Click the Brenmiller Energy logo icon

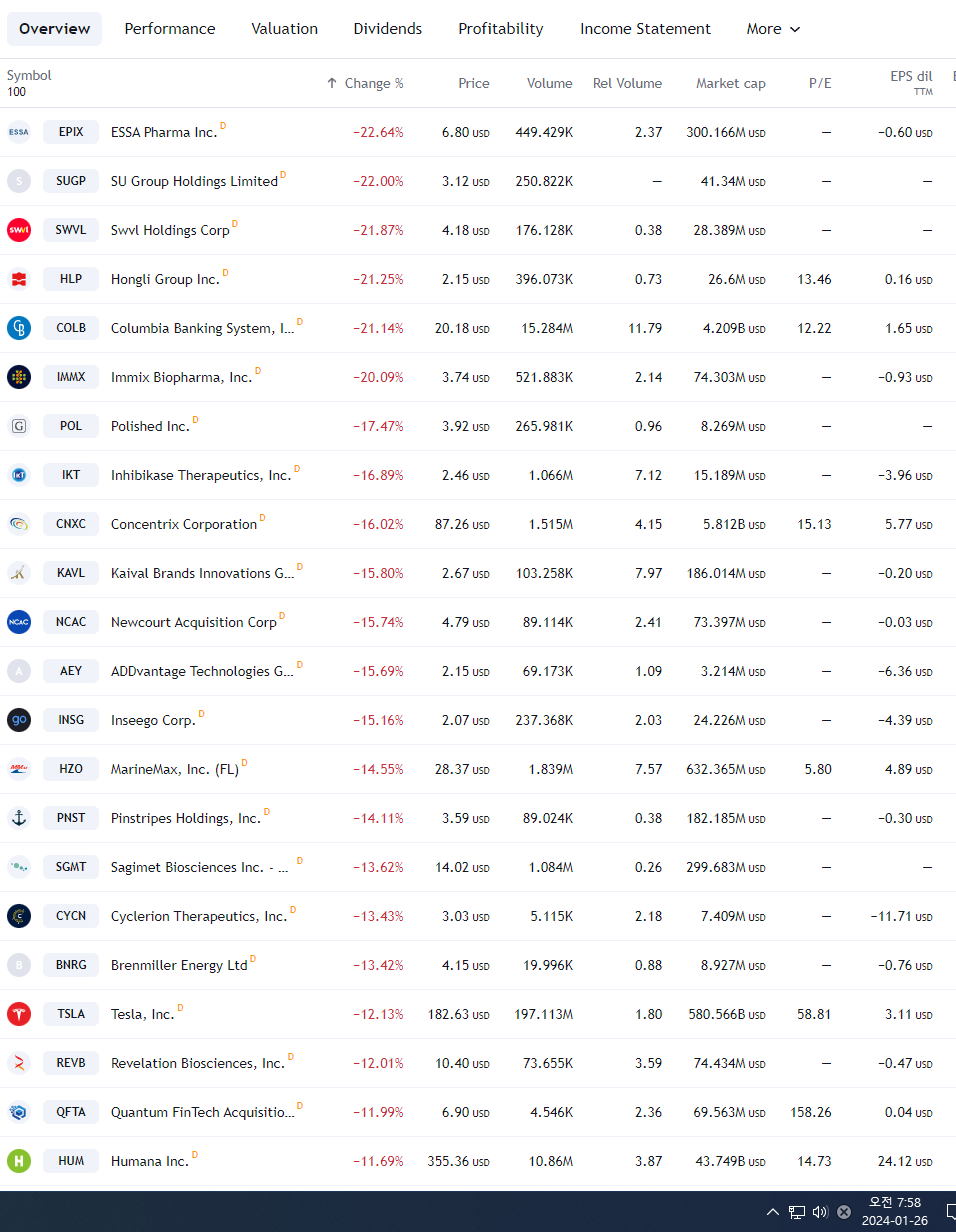pos(19,965)
